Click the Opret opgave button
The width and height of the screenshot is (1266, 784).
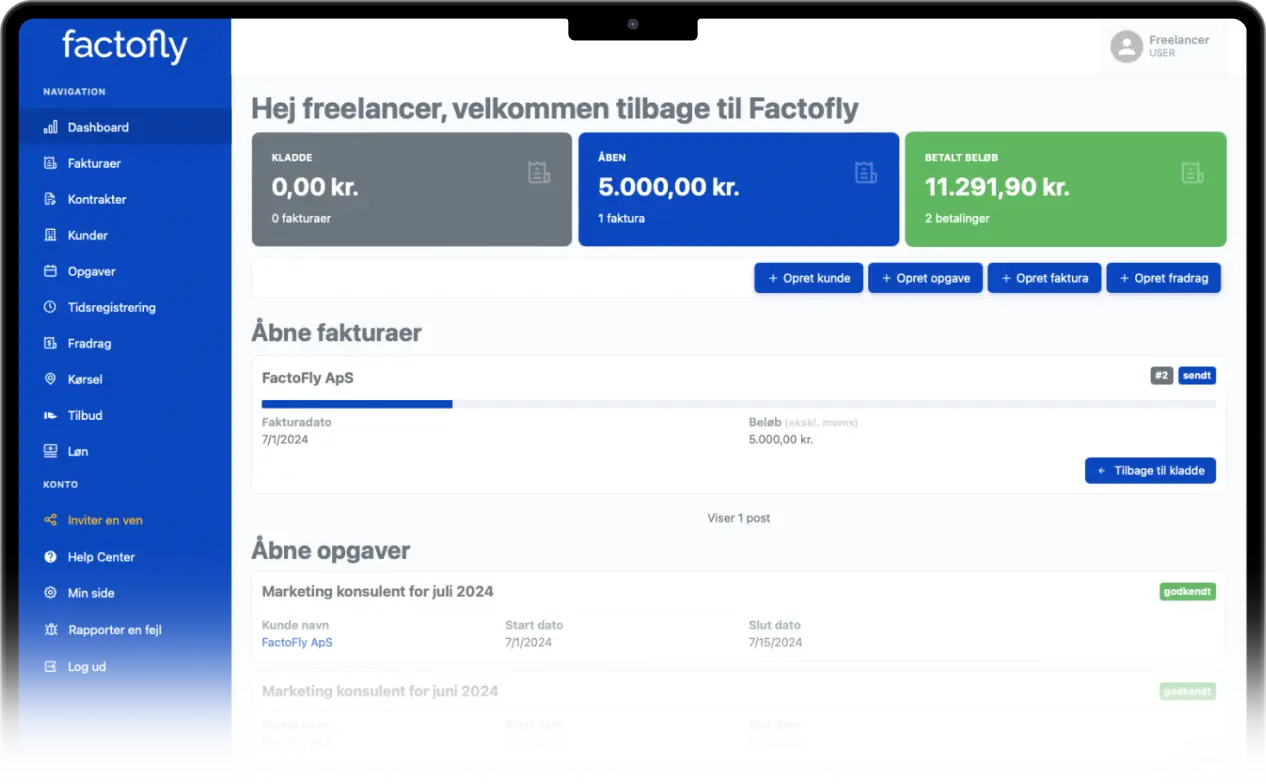(925, 278)
